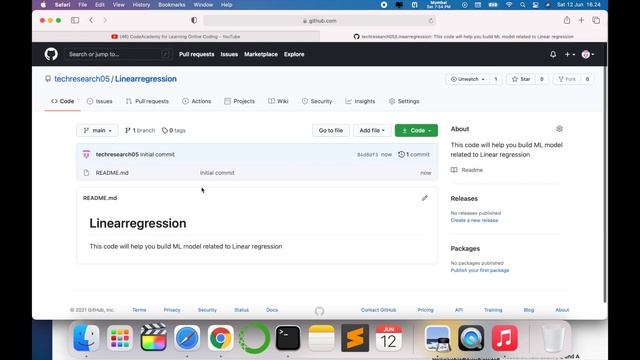Open the 1 commit history link
This screenshot has height=360, width=640.
[x=414, y=154]
